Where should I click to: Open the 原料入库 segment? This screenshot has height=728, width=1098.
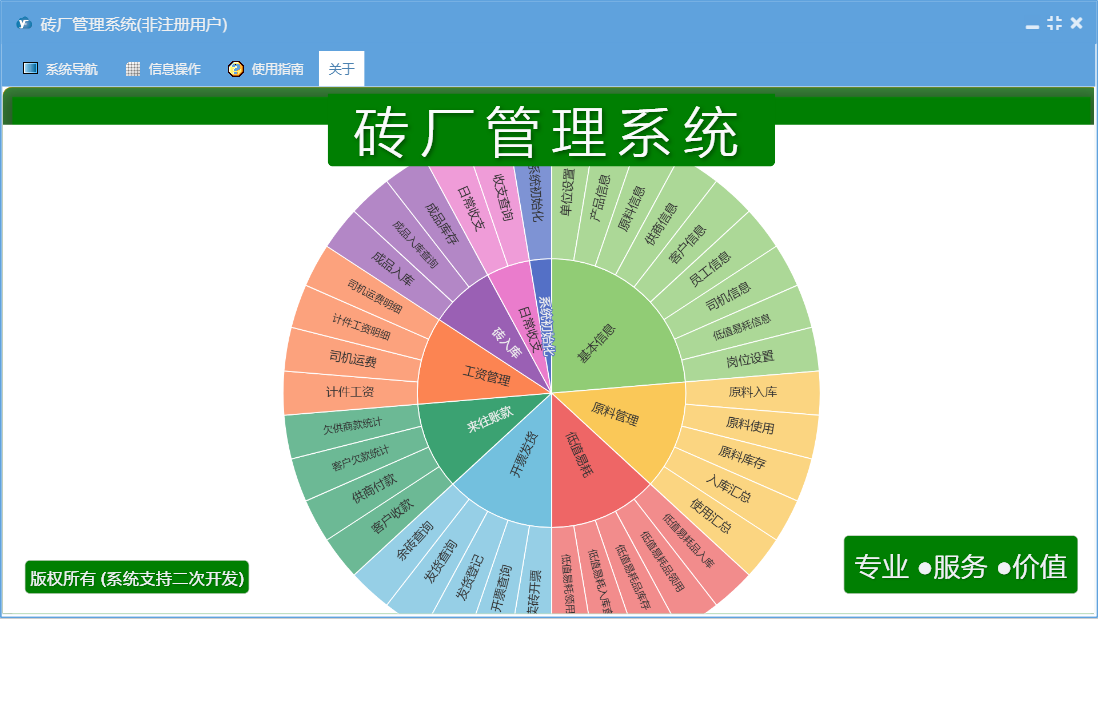[752, 393]
